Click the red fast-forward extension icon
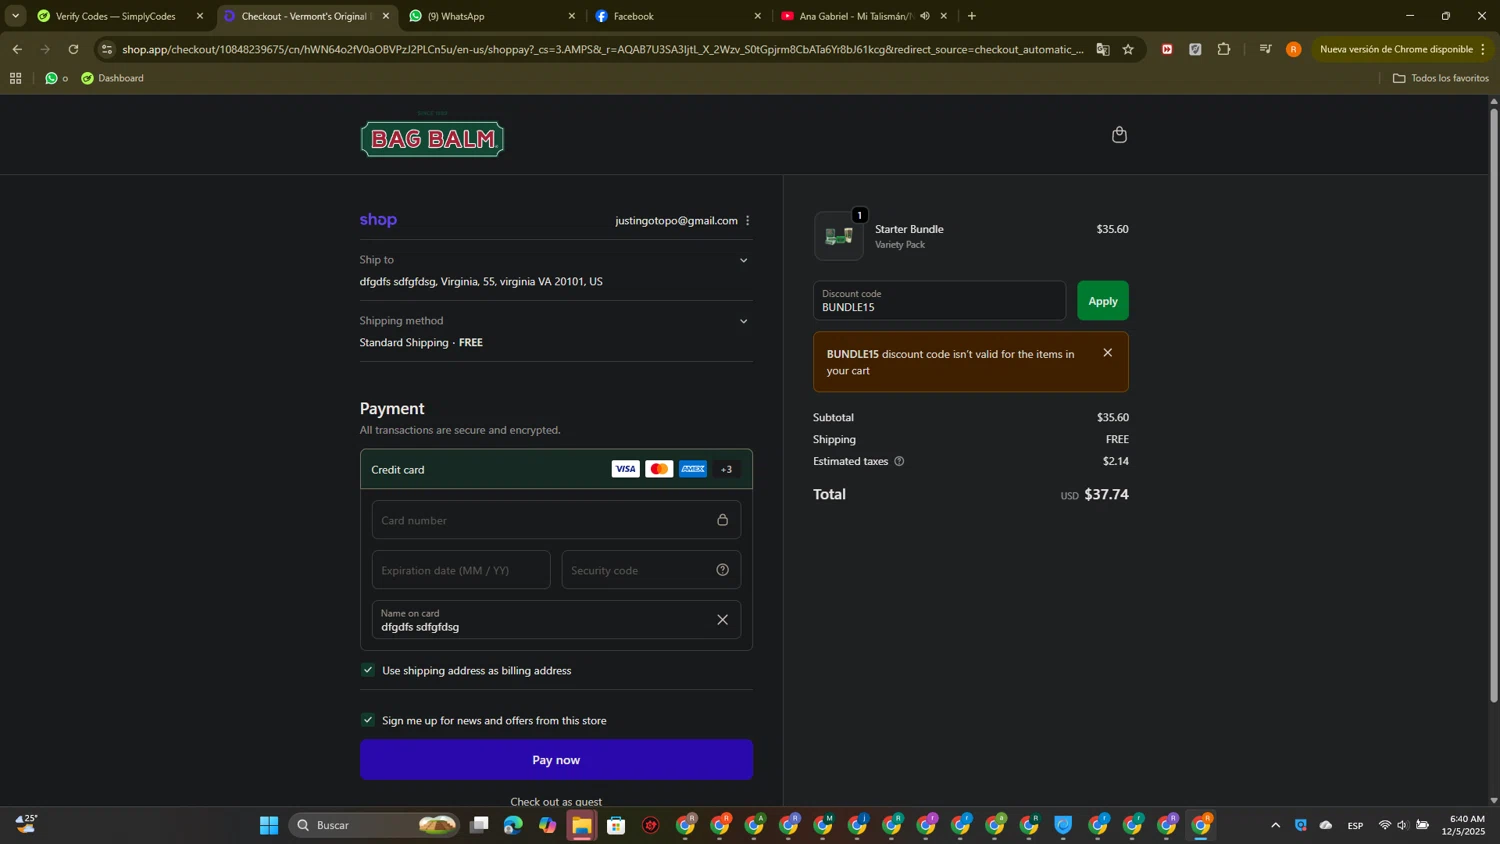The width and height of the screenshot is (1500, 844). [1166, 49]
